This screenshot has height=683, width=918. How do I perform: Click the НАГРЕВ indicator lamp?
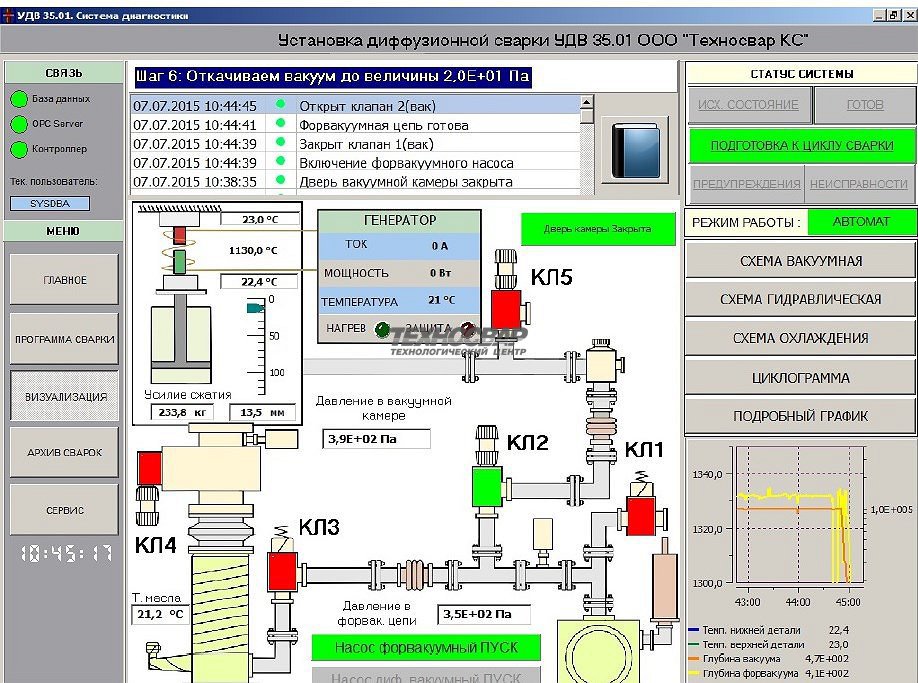click(382, 330)
